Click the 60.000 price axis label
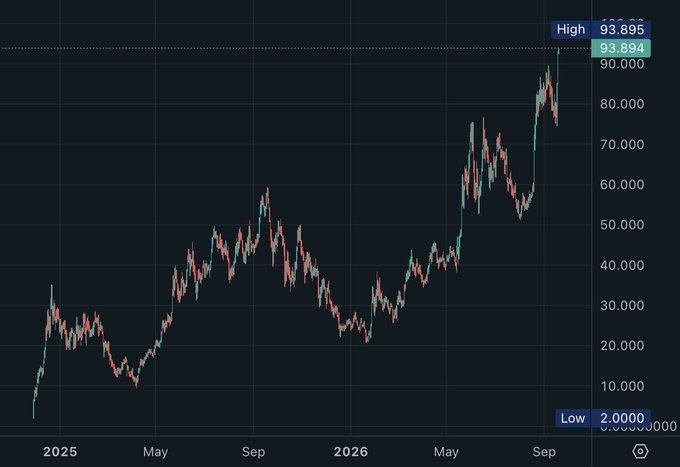Screen dimensions: 680x467 point(622,185)
